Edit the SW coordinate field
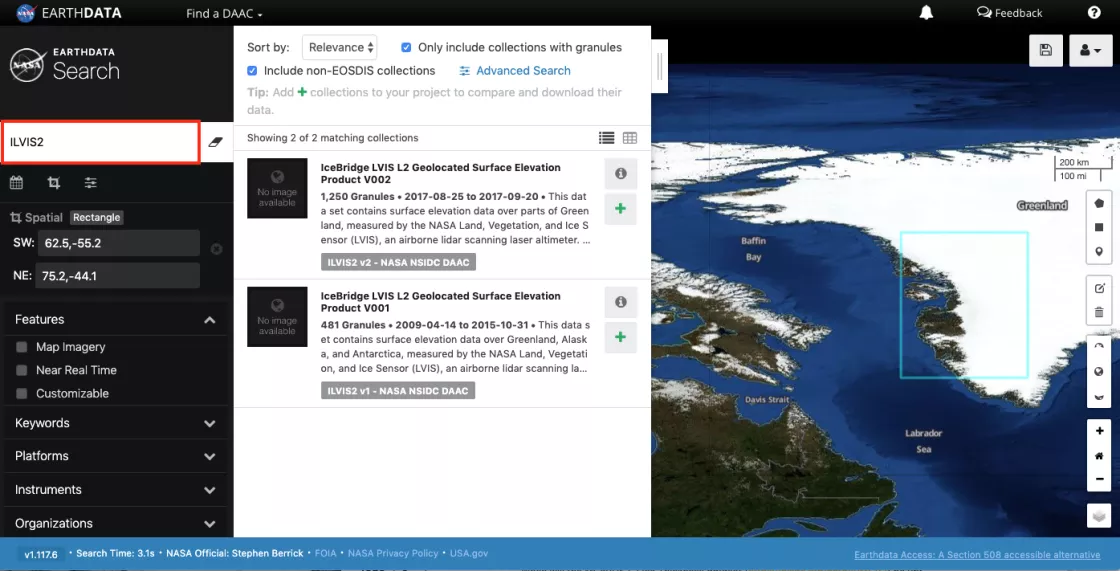 tap(119, 243)
